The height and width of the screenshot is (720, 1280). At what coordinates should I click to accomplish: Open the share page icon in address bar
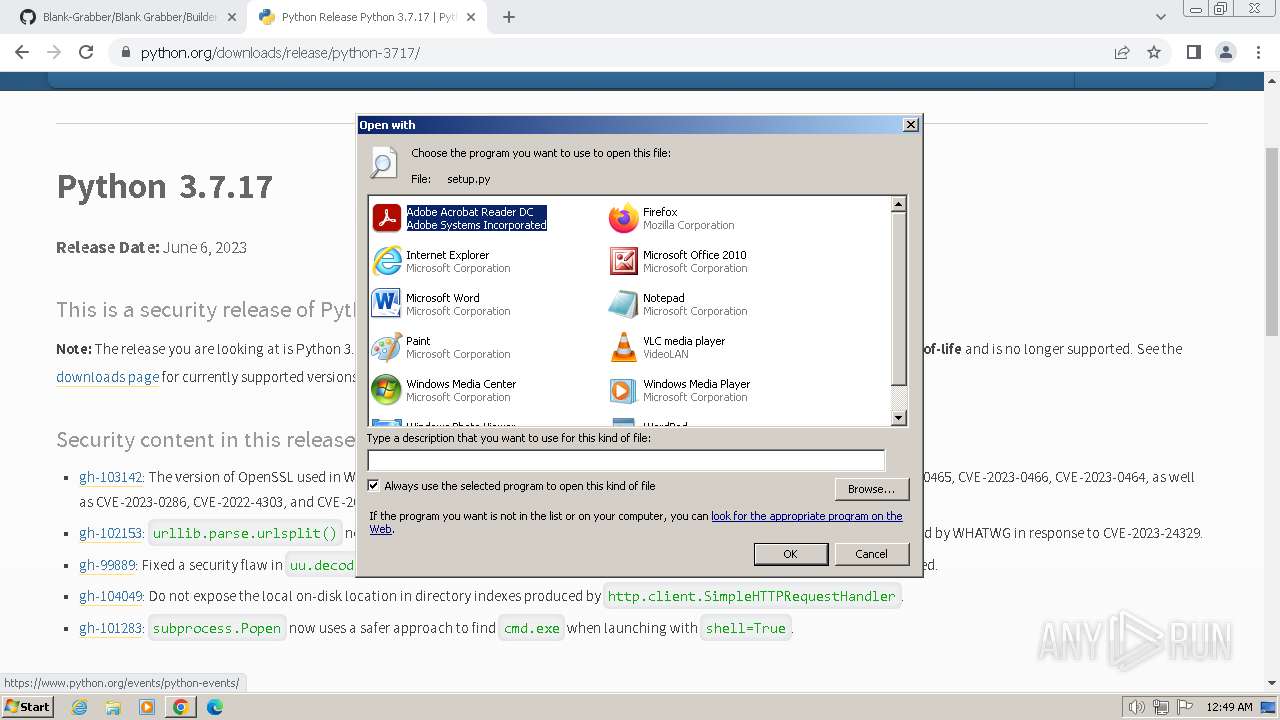tap(1122, 52)
